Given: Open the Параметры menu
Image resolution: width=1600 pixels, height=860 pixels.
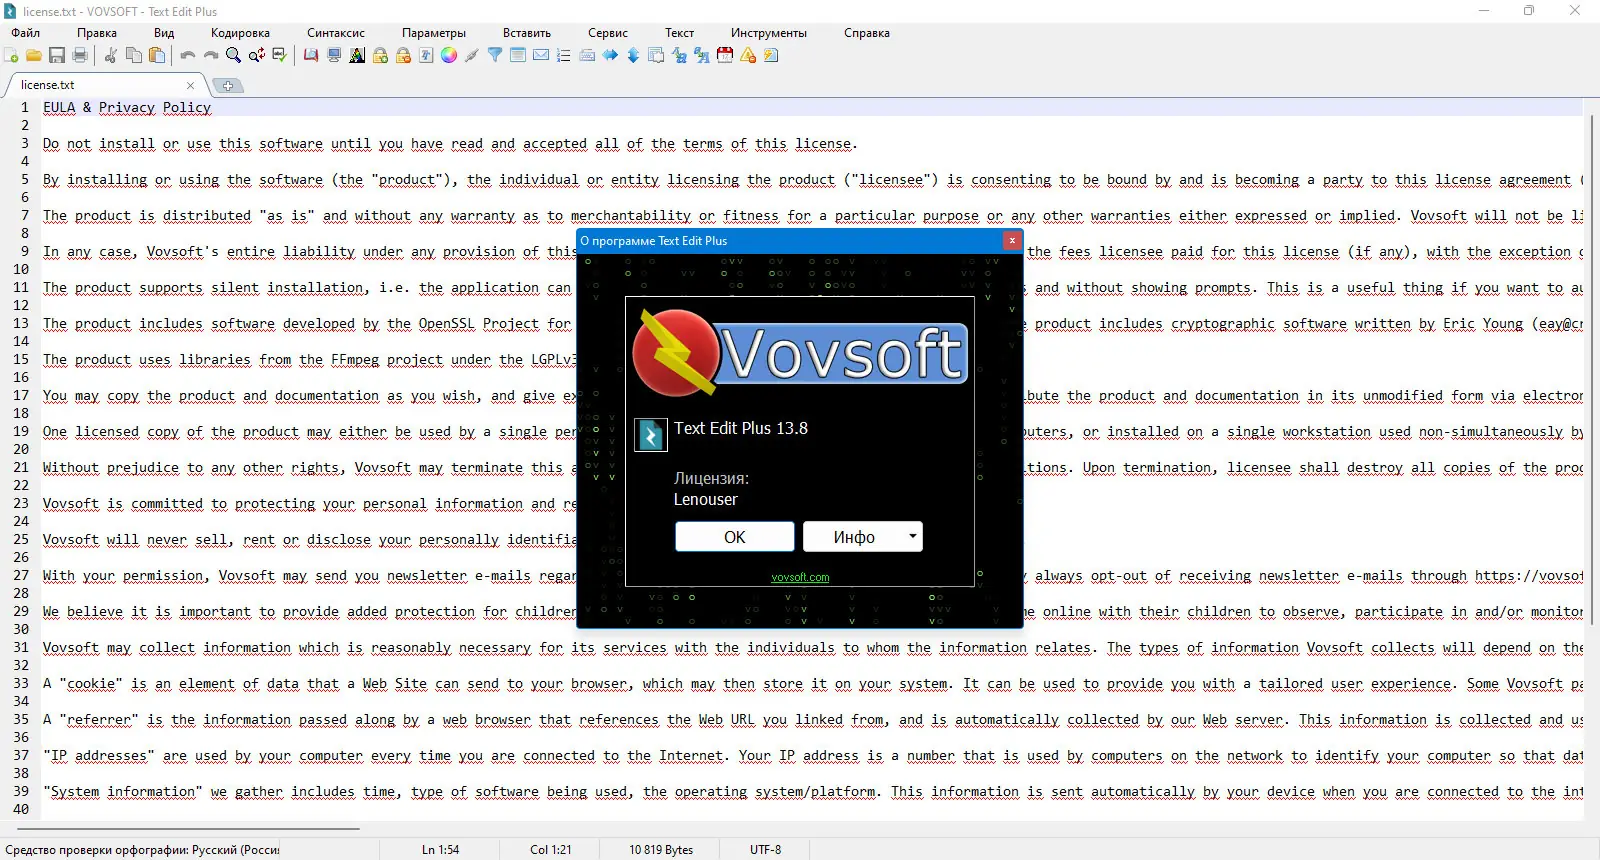Looking at the screenshot, I should pyautogui.click(x=434, y=33).
